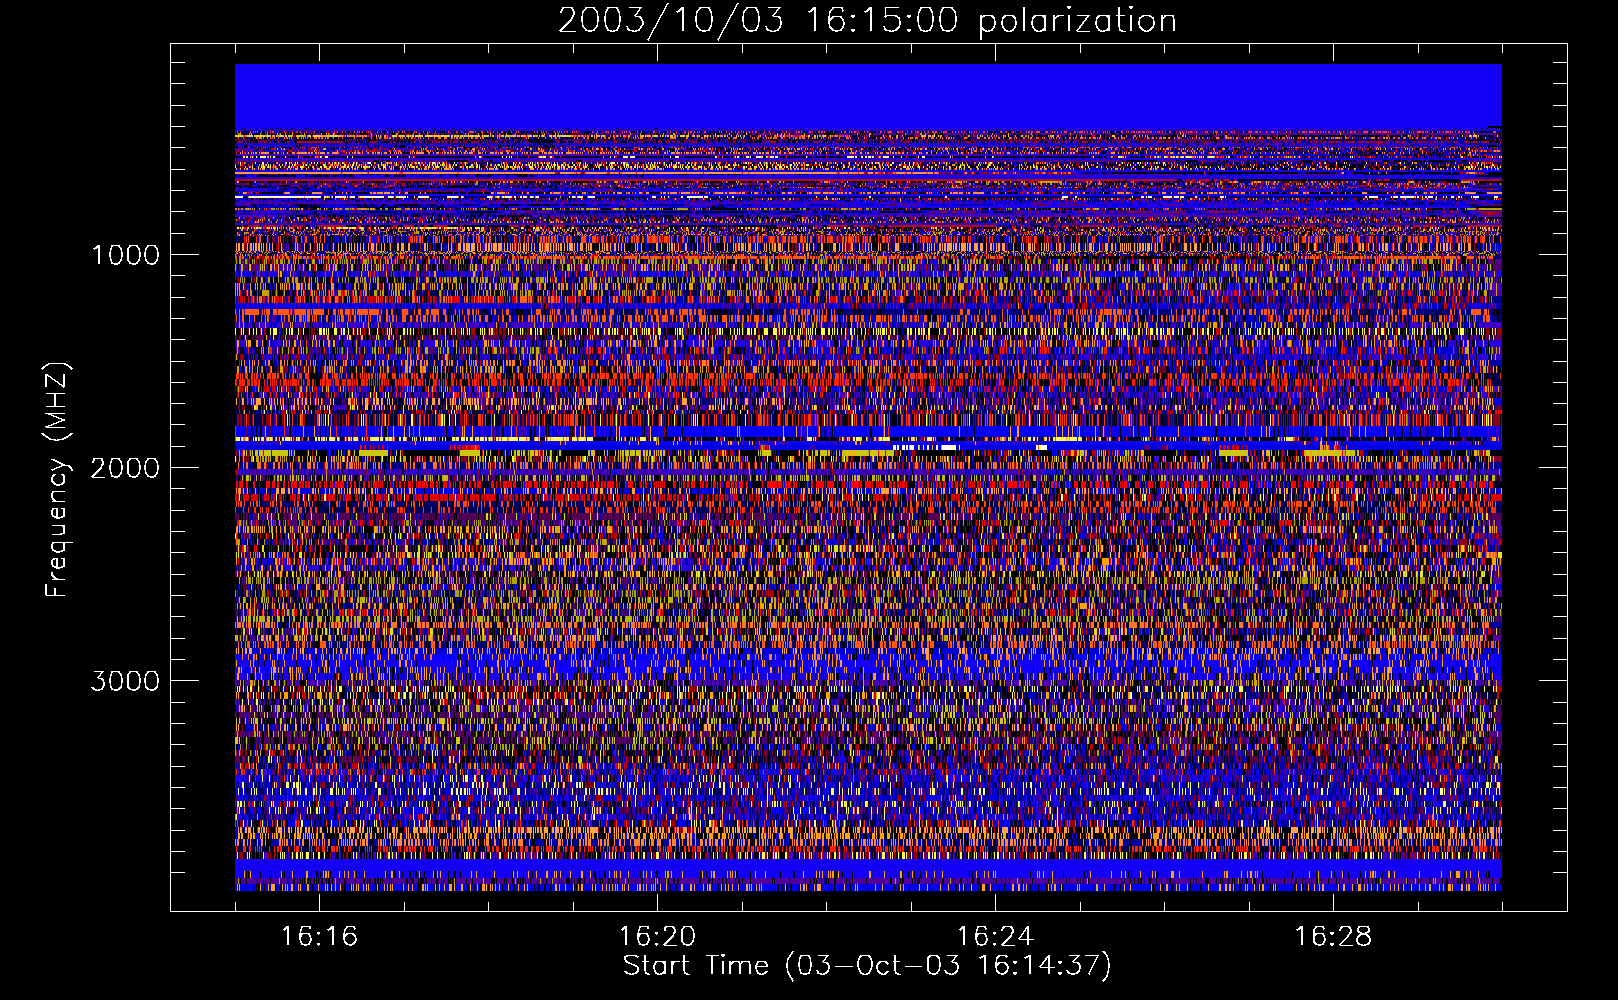
Task: Click the "16:24" time tick label
Action: pyautogui.click(x=995, y=937)
